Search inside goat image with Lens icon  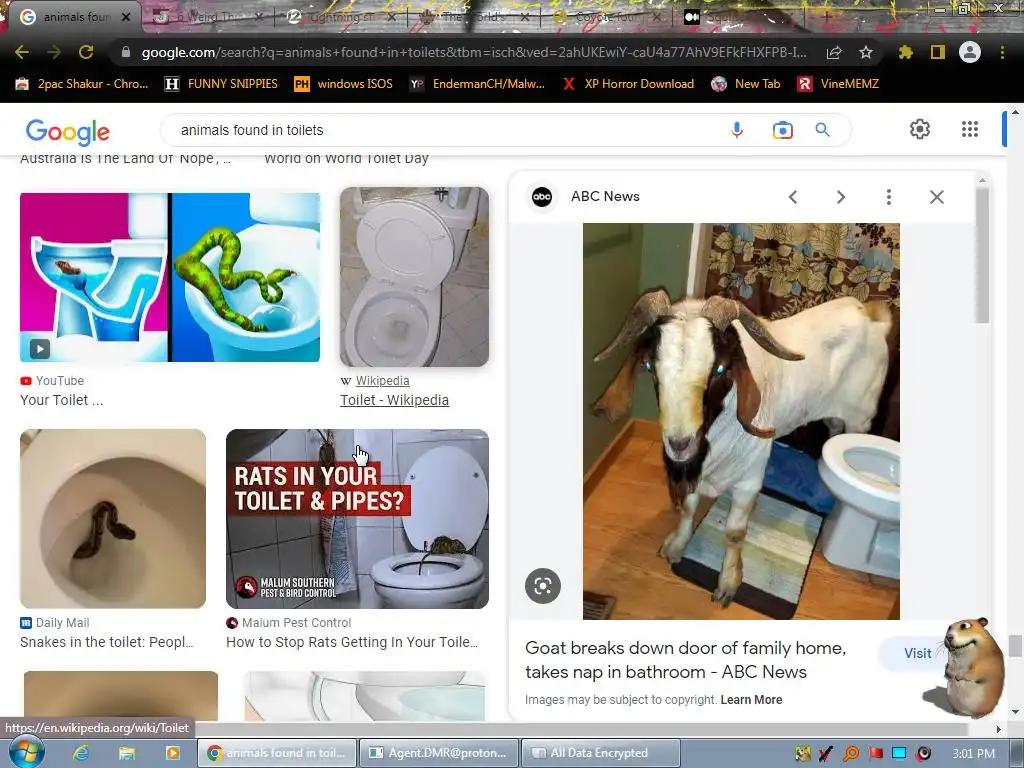click(543, 586)
